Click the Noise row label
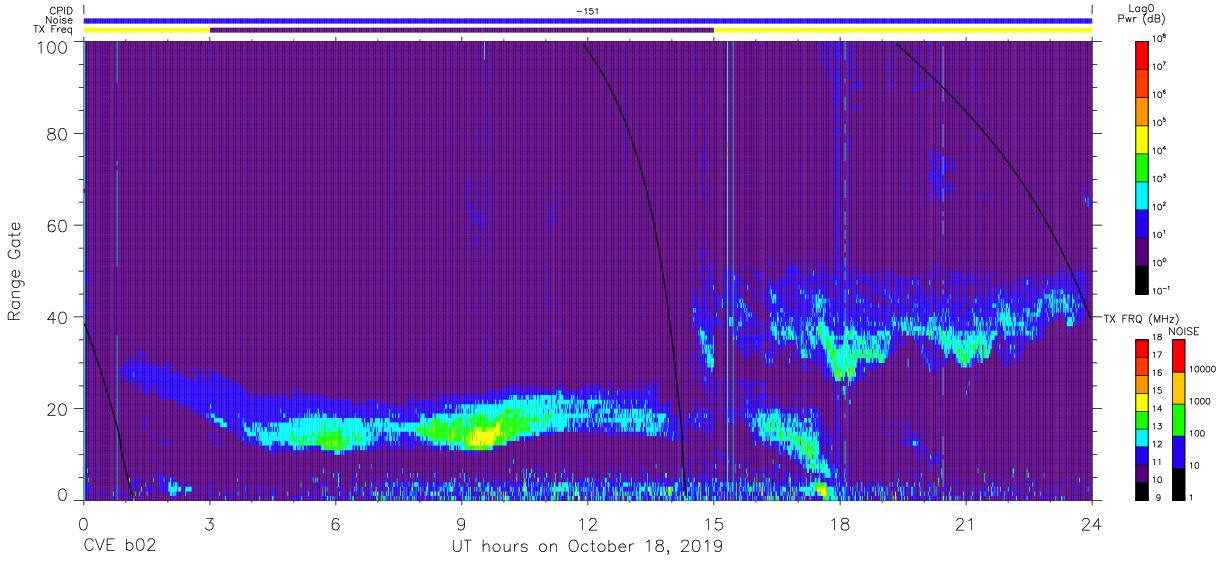 pyautogui.click(x=59, y=20)
